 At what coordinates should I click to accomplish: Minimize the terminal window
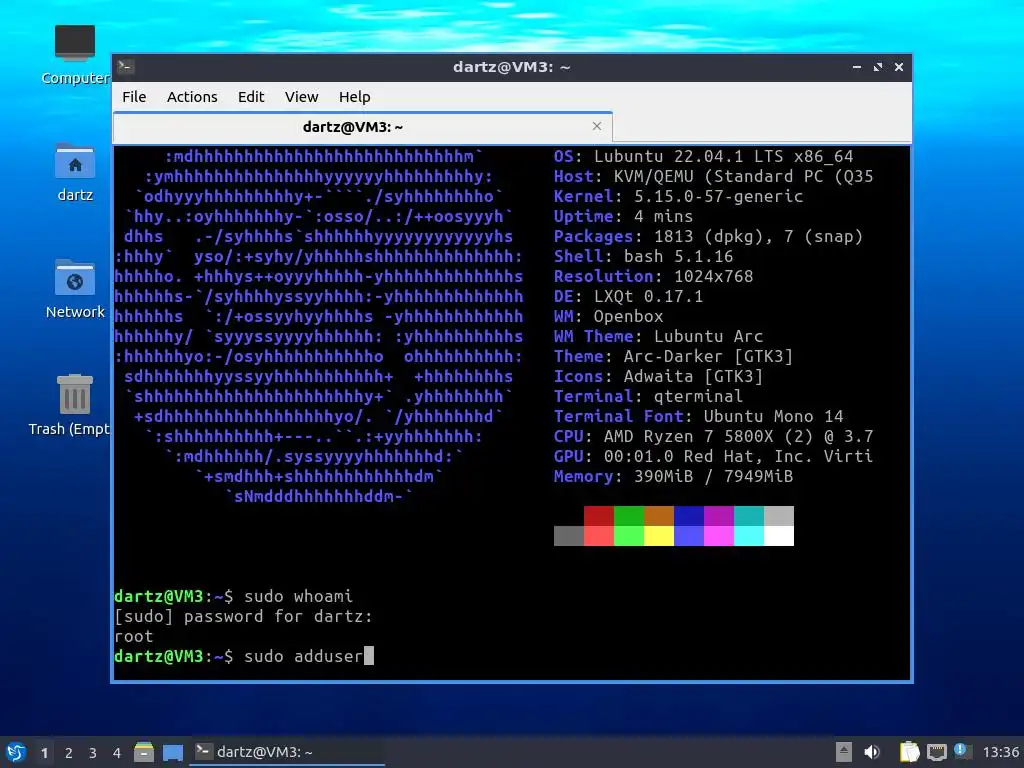pos(857,67)
